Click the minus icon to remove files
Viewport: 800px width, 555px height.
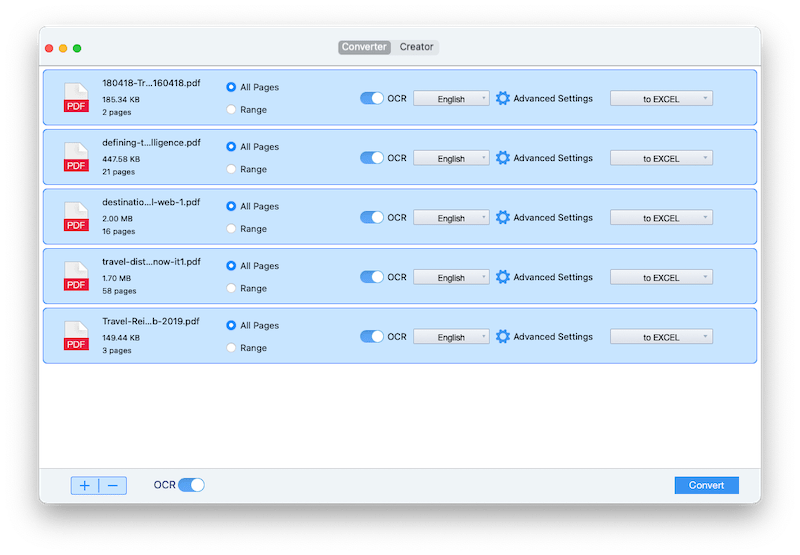click(112, 486)
